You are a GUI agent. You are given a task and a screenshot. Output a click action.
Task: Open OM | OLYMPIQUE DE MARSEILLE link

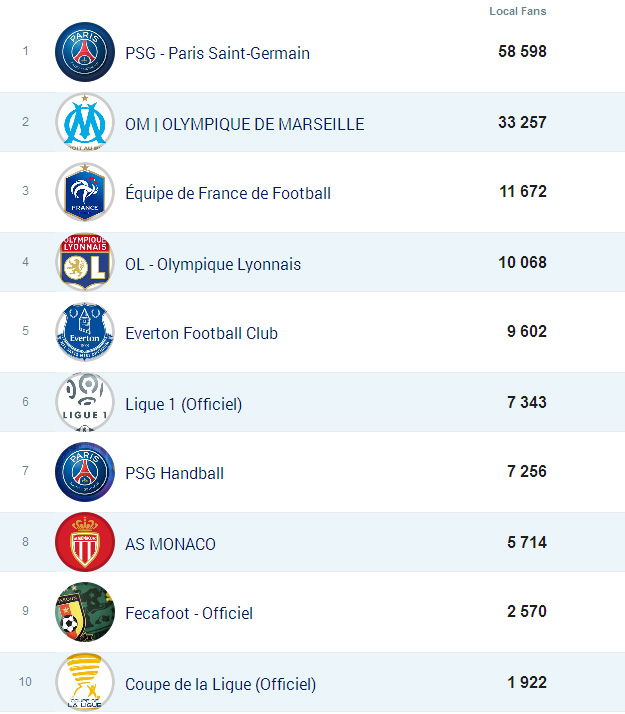coord(244,124)
